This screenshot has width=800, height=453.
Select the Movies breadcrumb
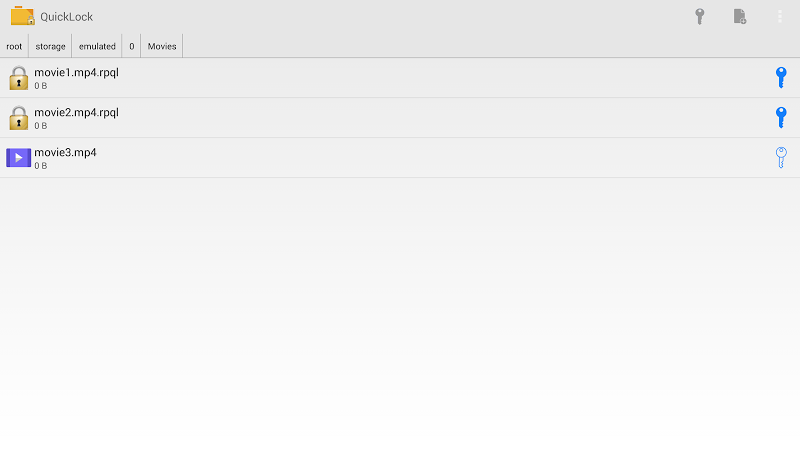(162, 46)
